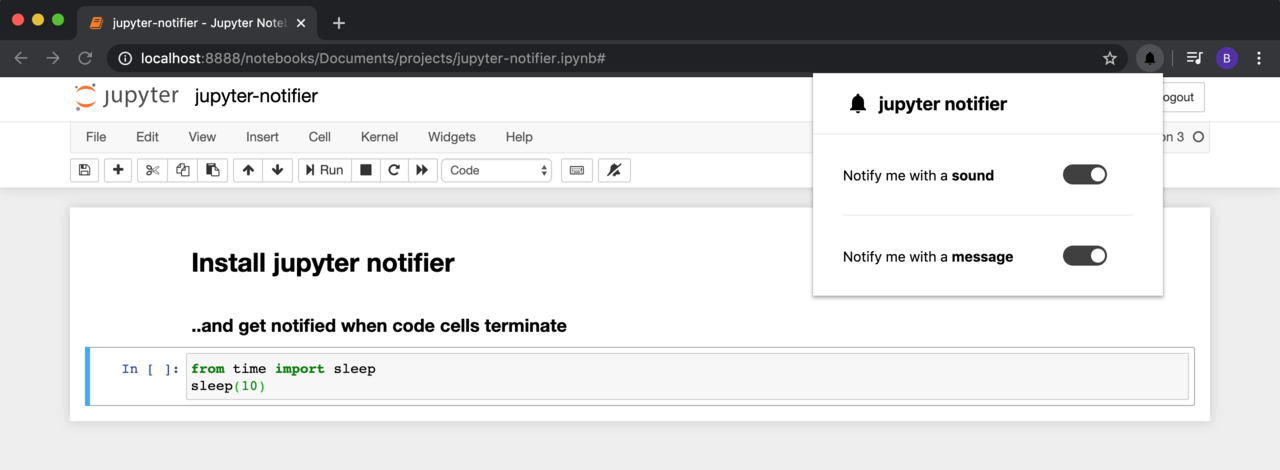Click the address bar URL field
1280x470 pixels.
click(x=614, y=58)
